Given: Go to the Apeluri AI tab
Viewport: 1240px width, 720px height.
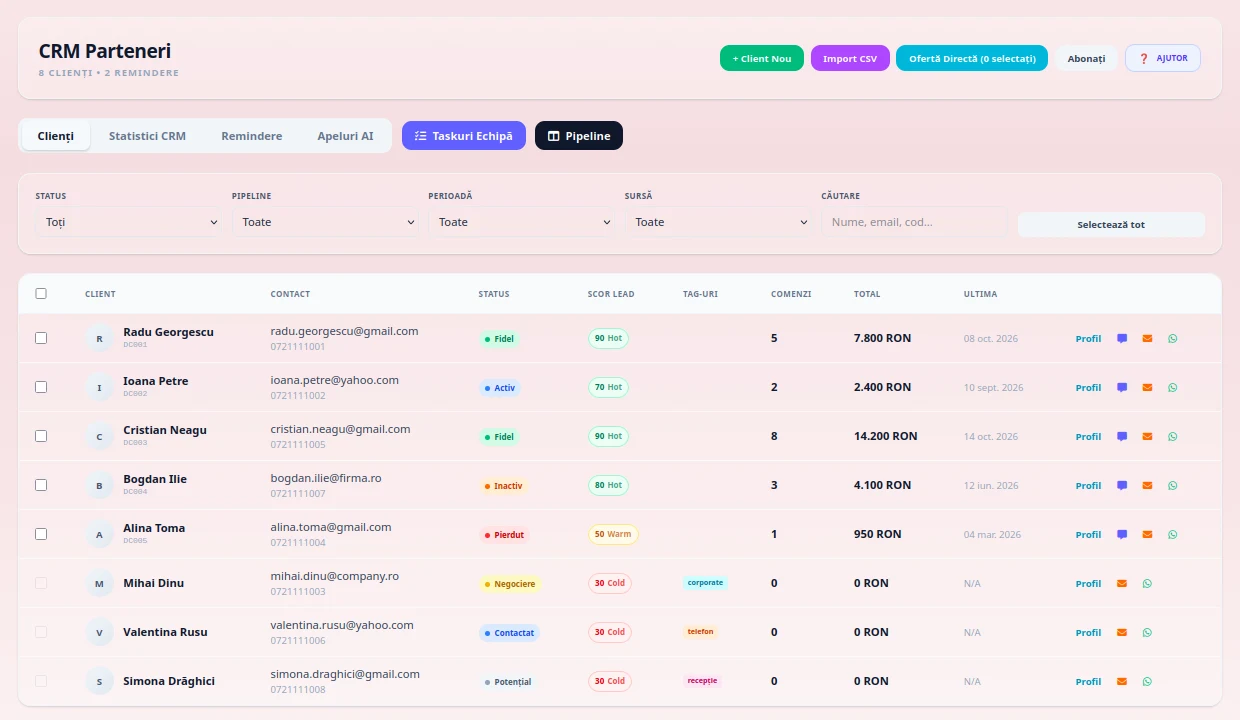Looking at the screenshot, I should tap(345, 136).
